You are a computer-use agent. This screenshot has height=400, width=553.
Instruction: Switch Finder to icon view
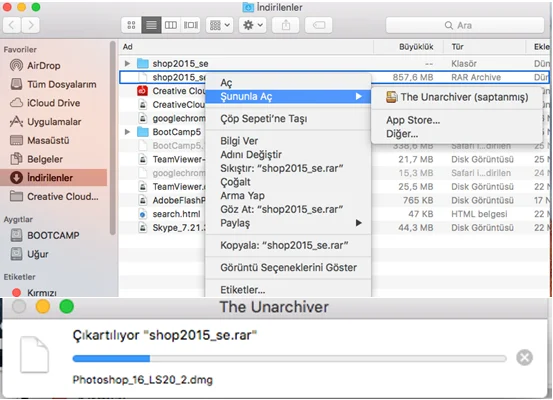[131, 25]
